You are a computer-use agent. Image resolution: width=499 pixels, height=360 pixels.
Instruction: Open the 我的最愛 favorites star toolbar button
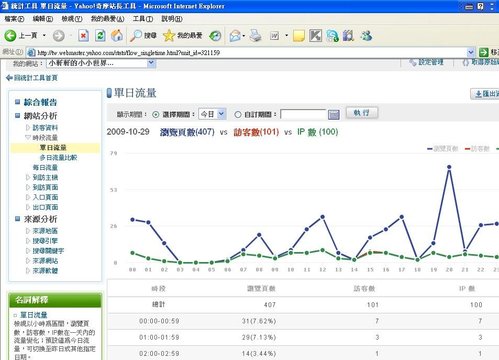(182, 35)
